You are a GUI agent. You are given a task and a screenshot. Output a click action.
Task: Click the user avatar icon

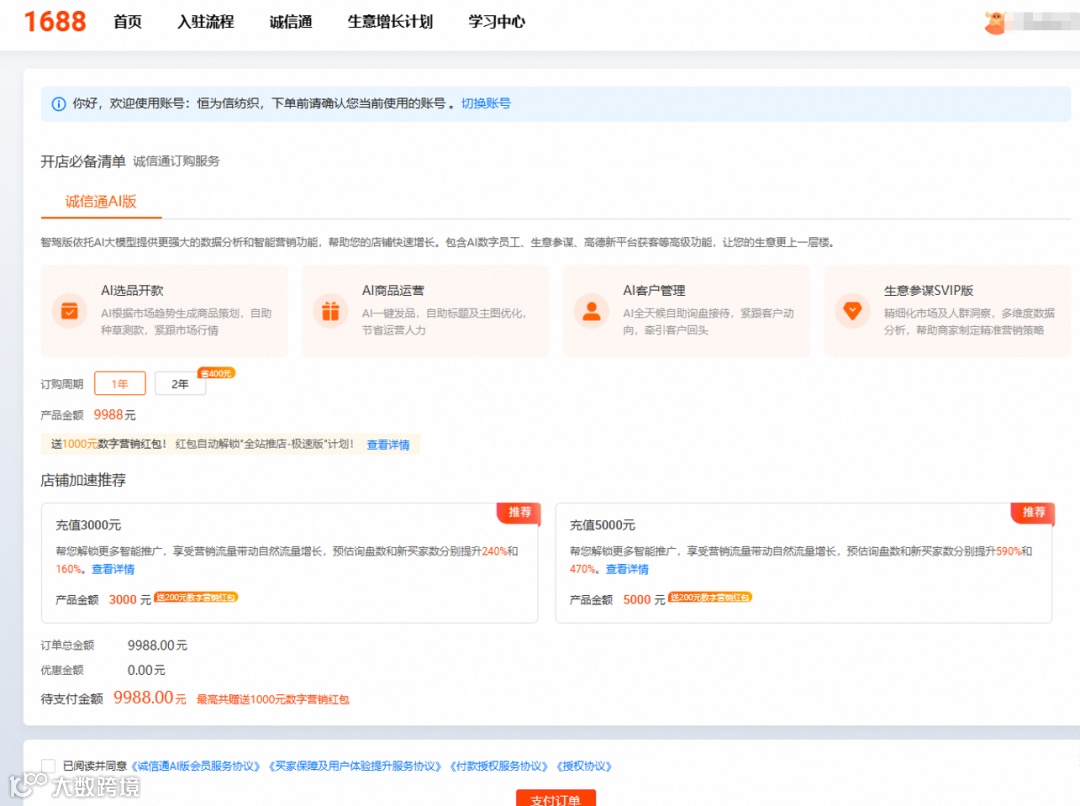[x=995, y=23]
